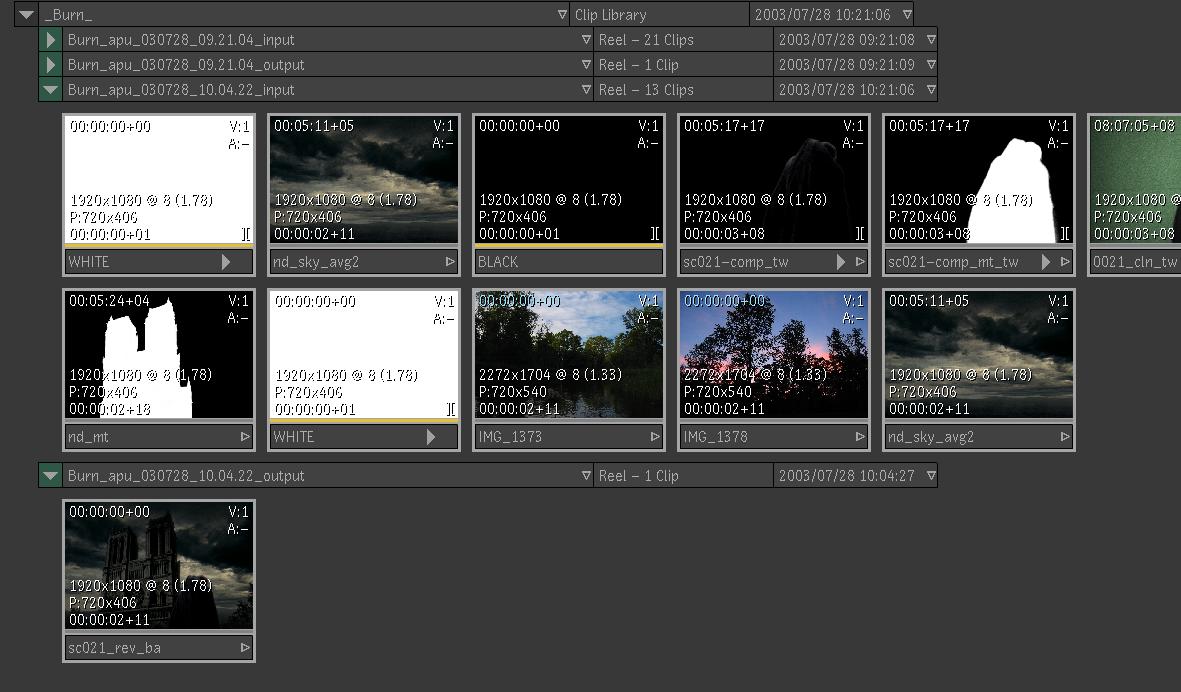The image size is (1181, 692).
Task: Click the 0021_cln_tw clip name
Action: [x=1135, y=262]
